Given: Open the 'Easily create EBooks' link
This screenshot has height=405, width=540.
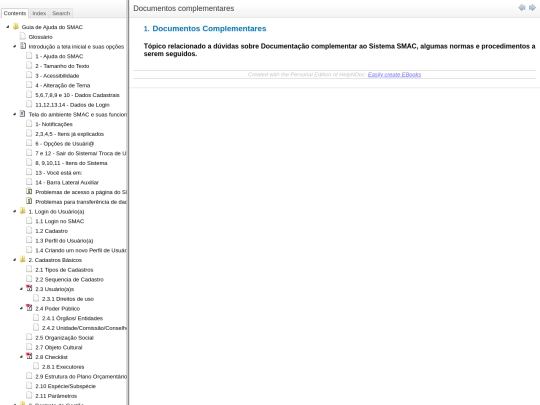Looking at the screenshot, I should coord(394,74).
